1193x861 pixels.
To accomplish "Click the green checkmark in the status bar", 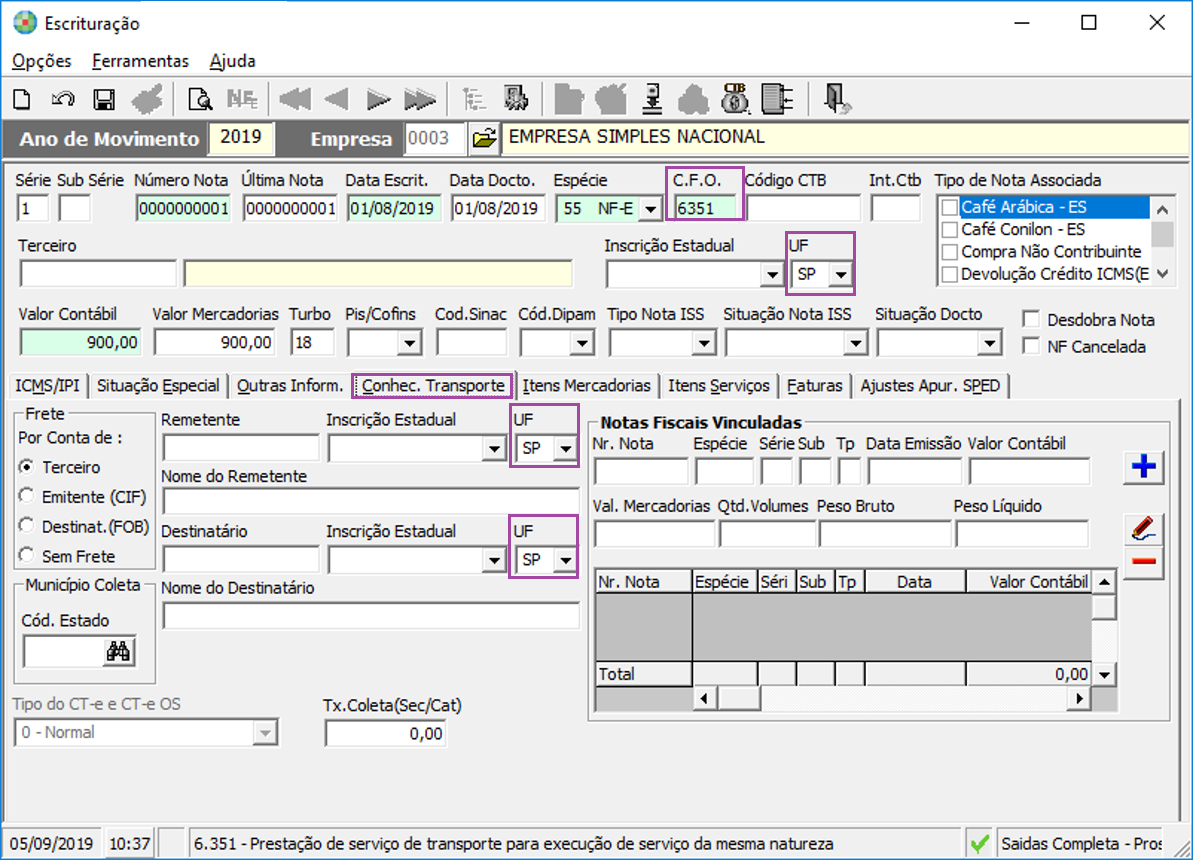I will 980,843.
